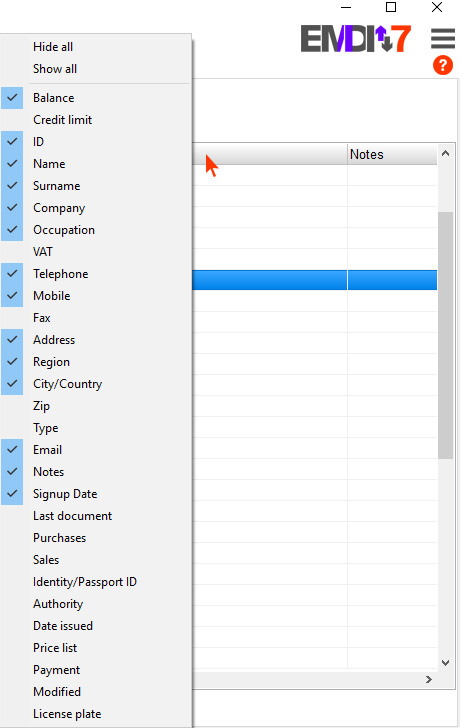Select Hide all in the menu
Image resolution: width=460 pixels, height=728 pixels.
96,47
